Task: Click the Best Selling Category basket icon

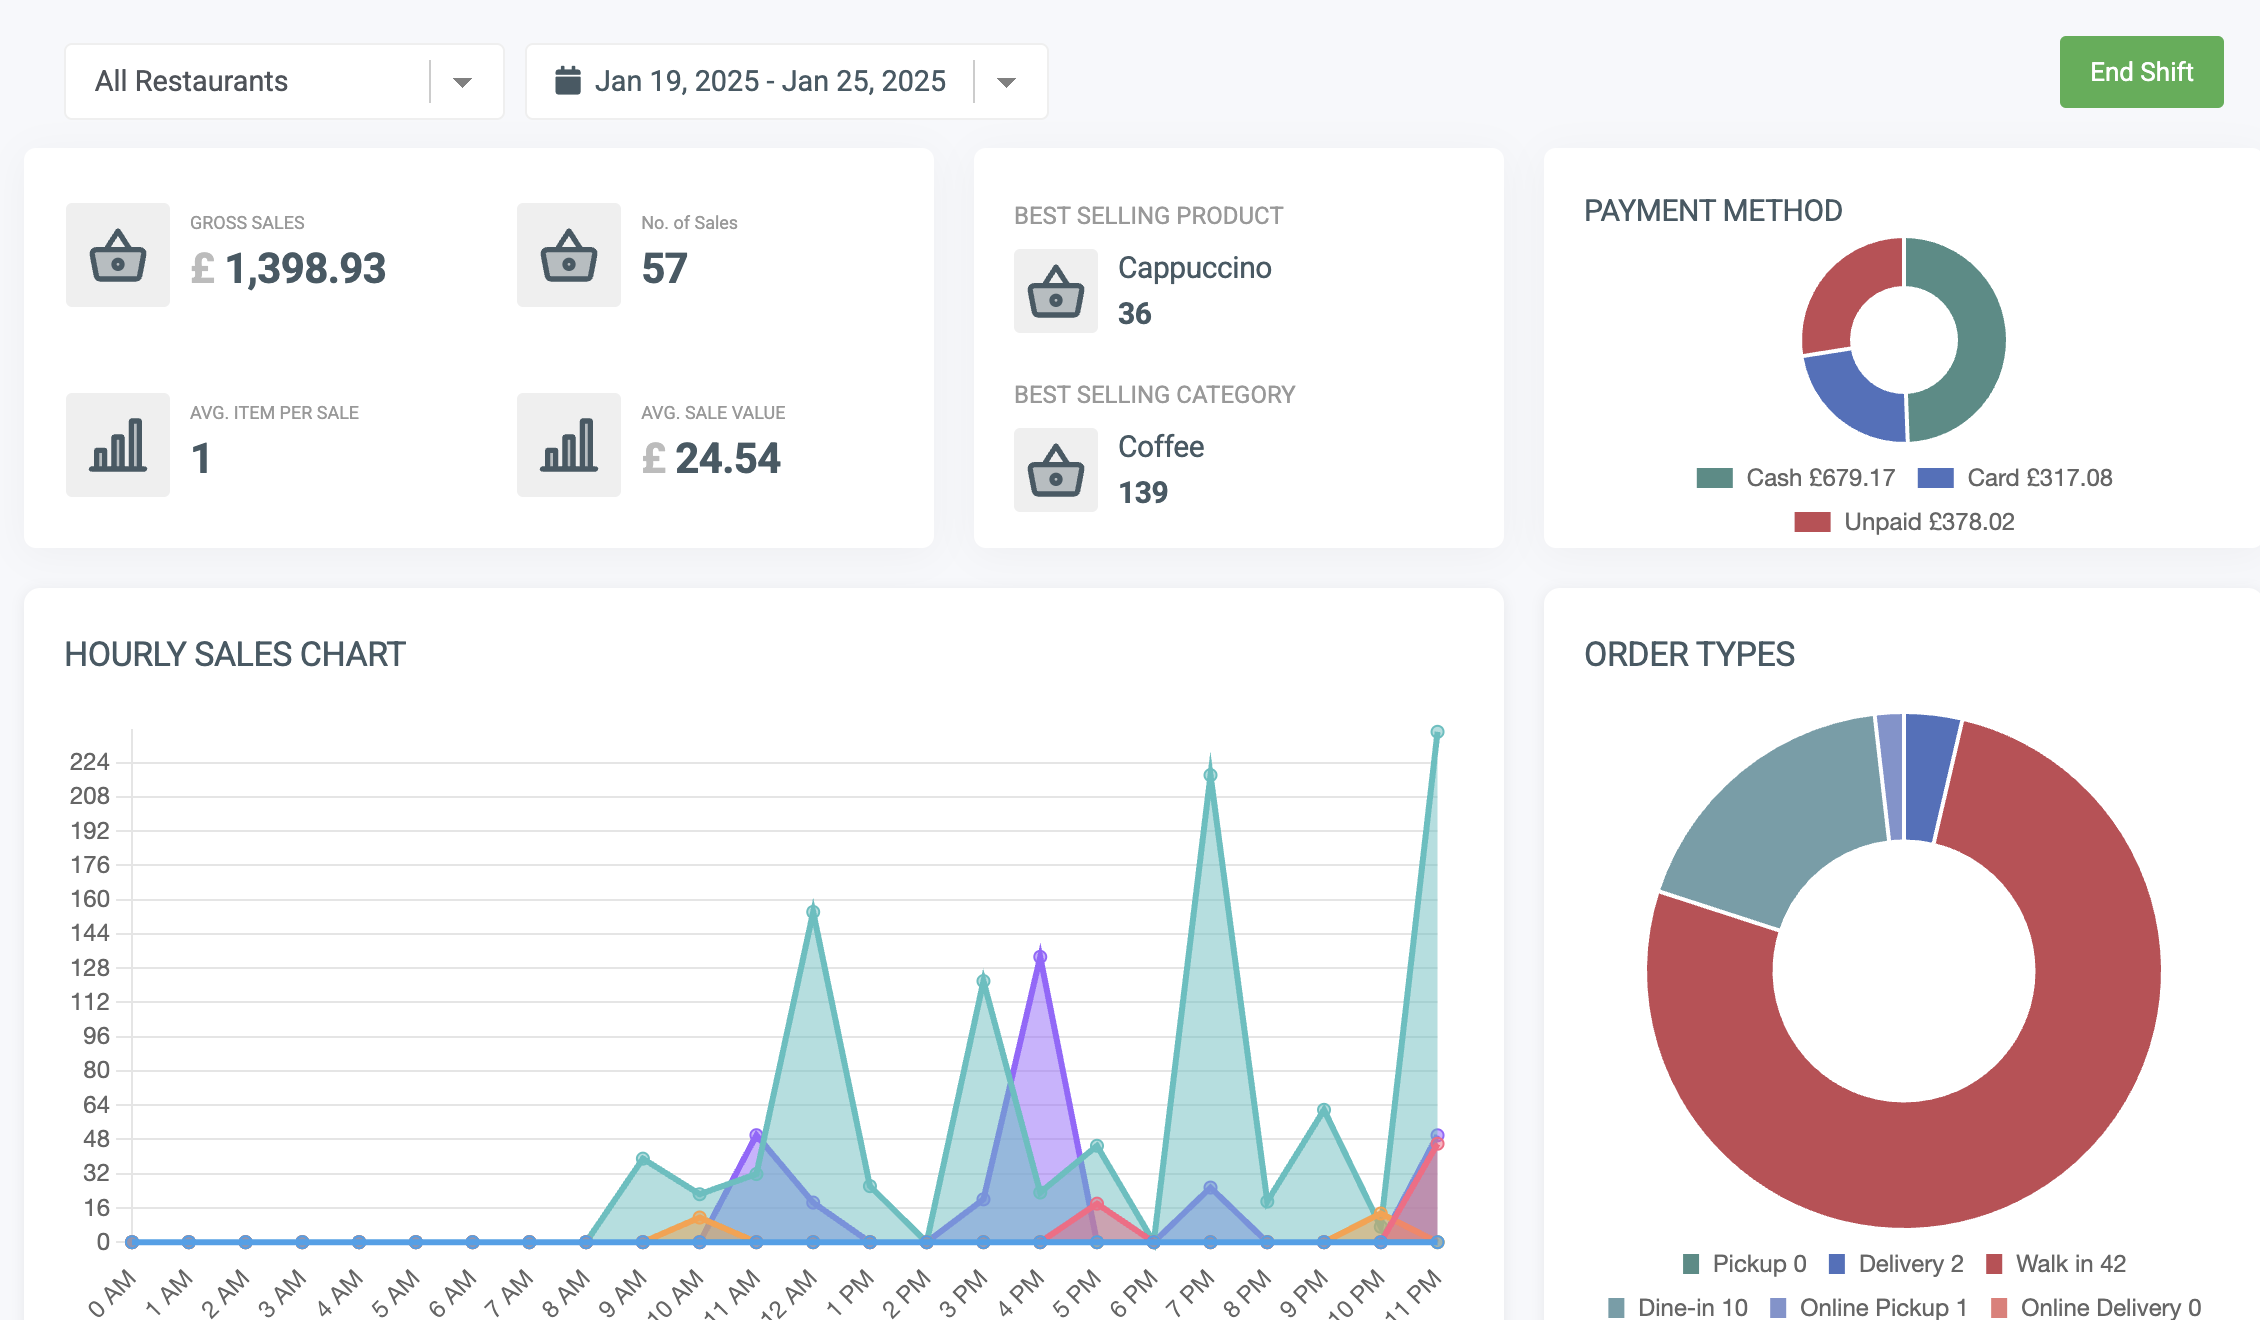Action: 1056,470
